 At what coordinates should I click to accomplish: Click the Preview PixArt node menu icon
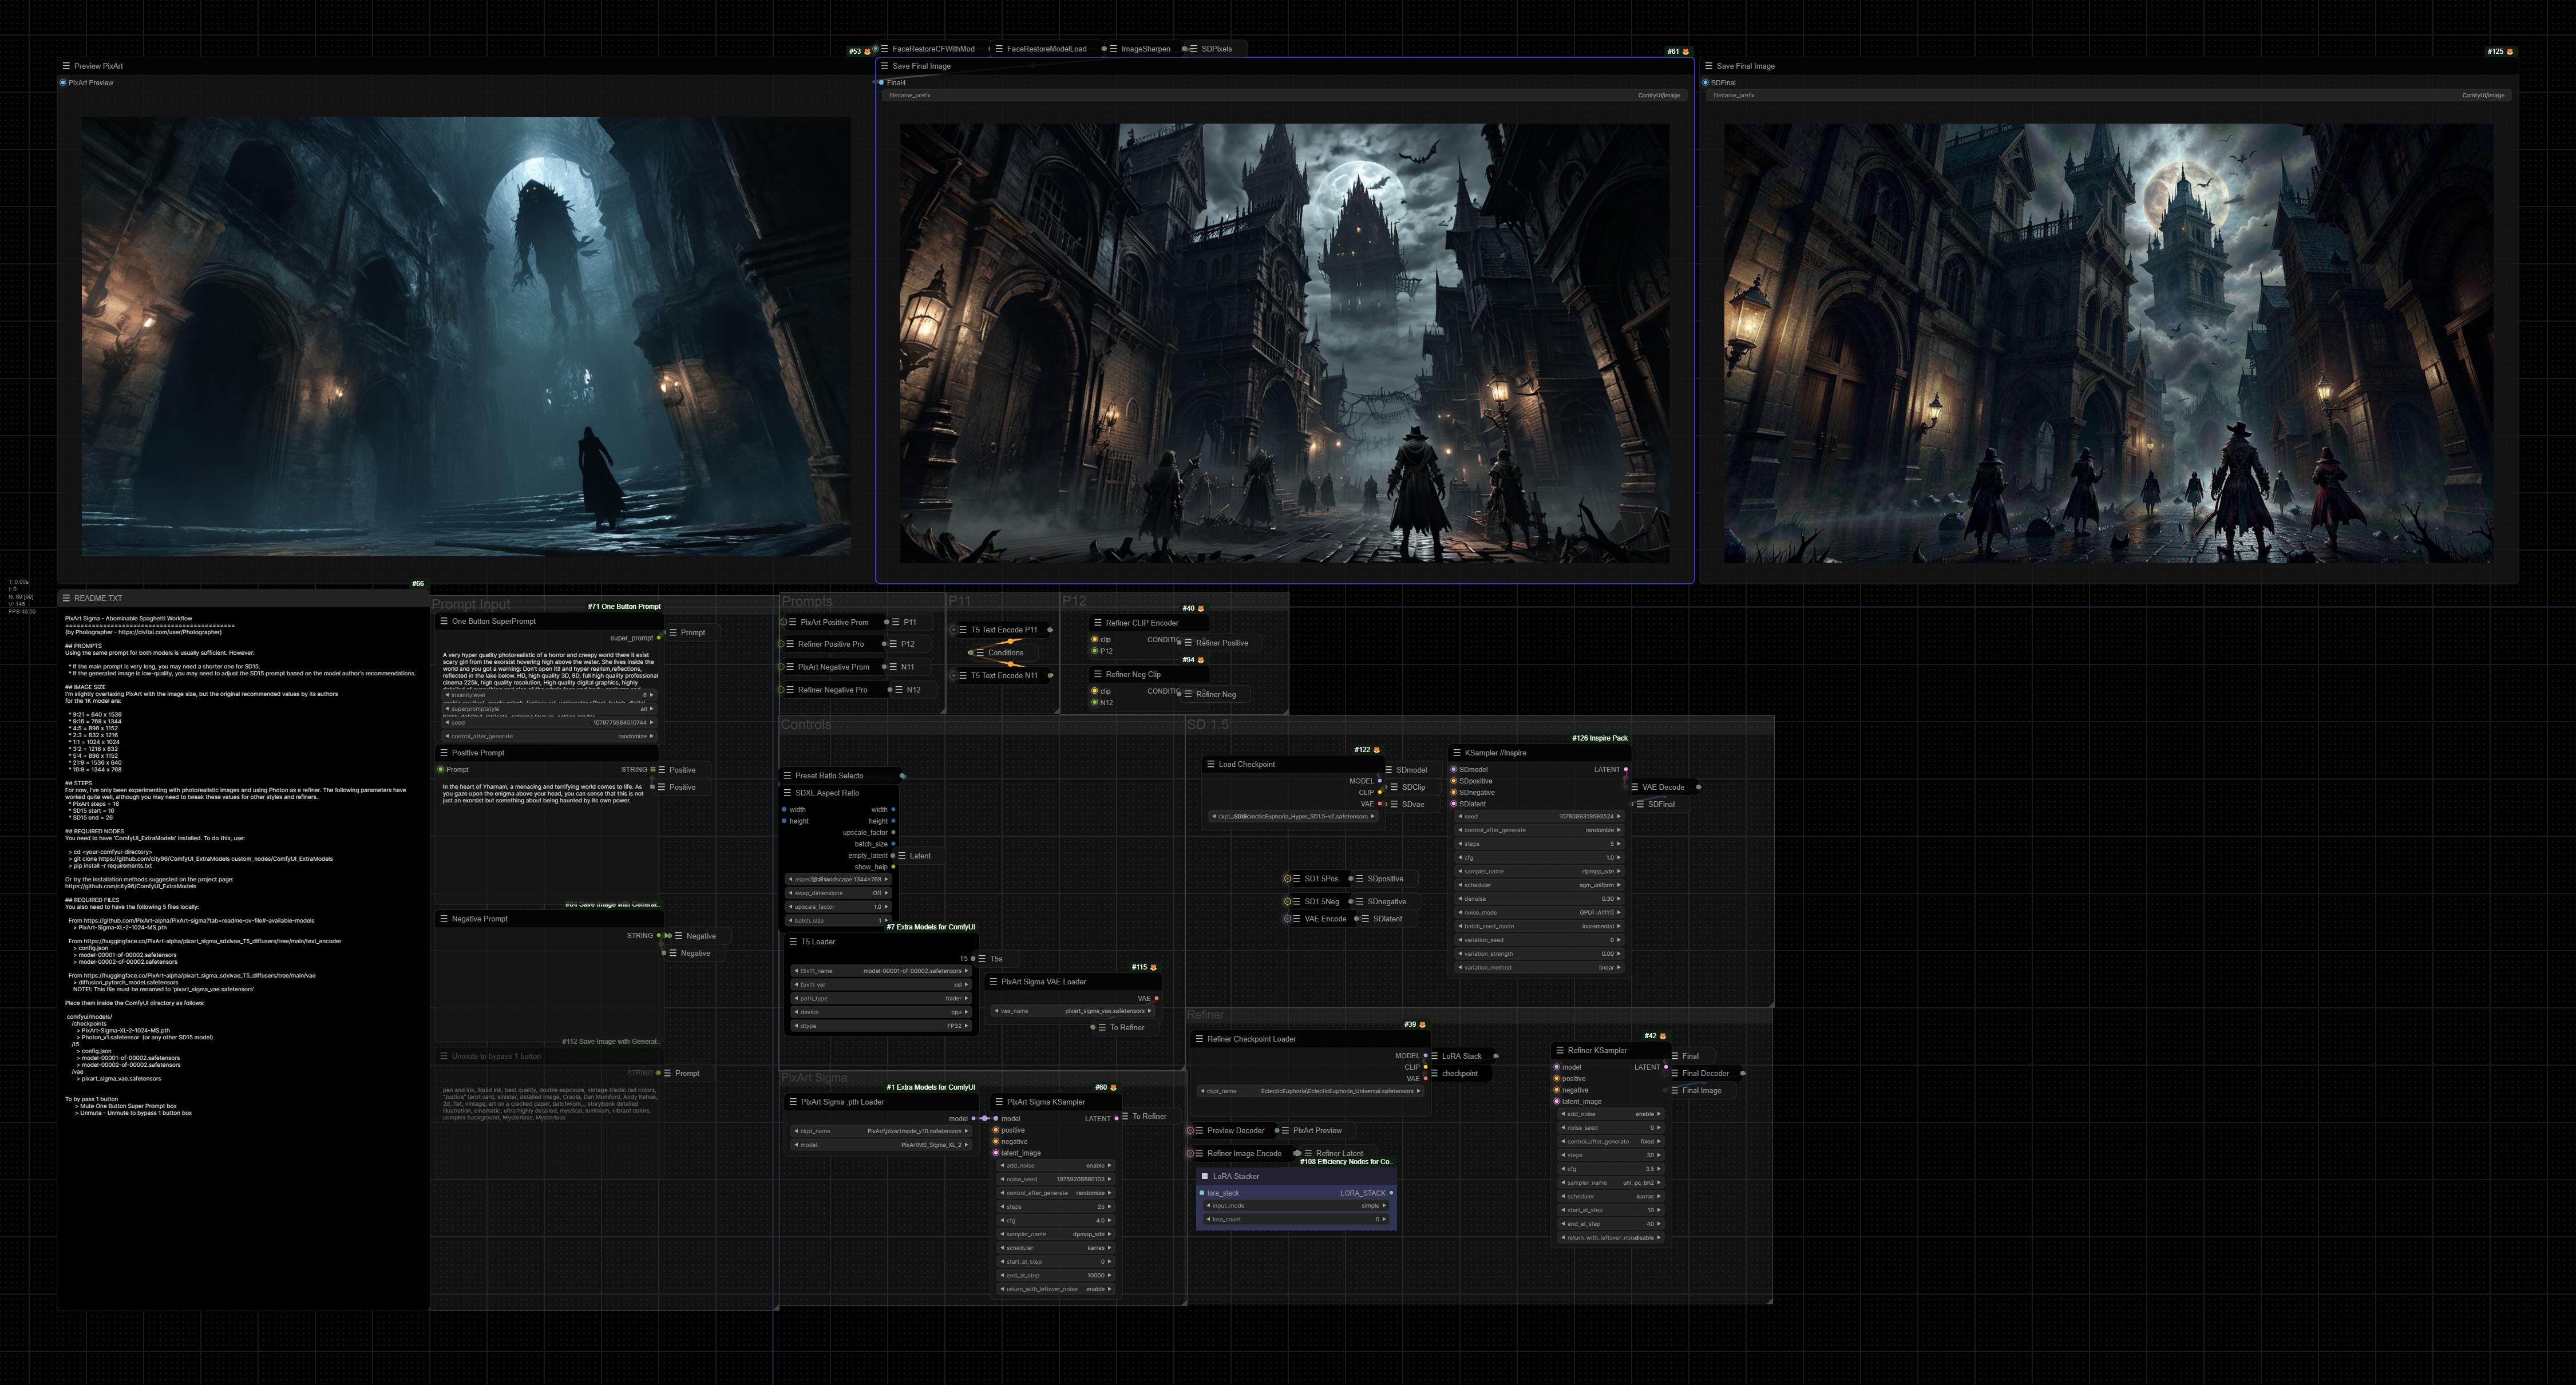pyautogui.click(x=66, y=66)
